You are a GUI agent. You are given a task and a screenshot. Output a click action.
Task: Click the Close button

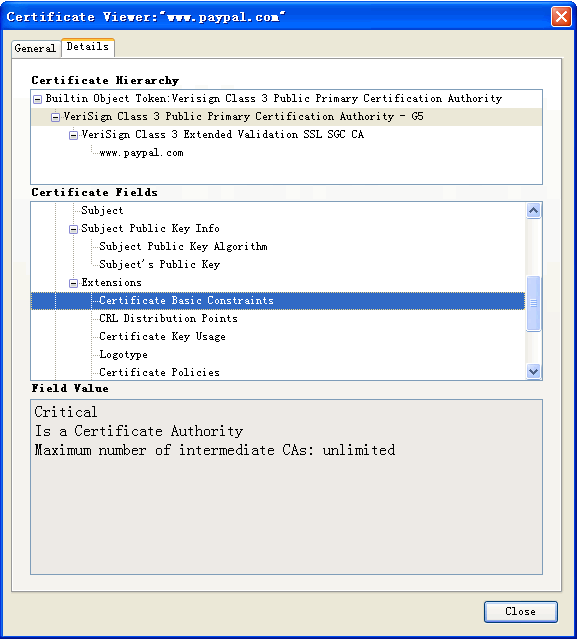pos(520,611)
